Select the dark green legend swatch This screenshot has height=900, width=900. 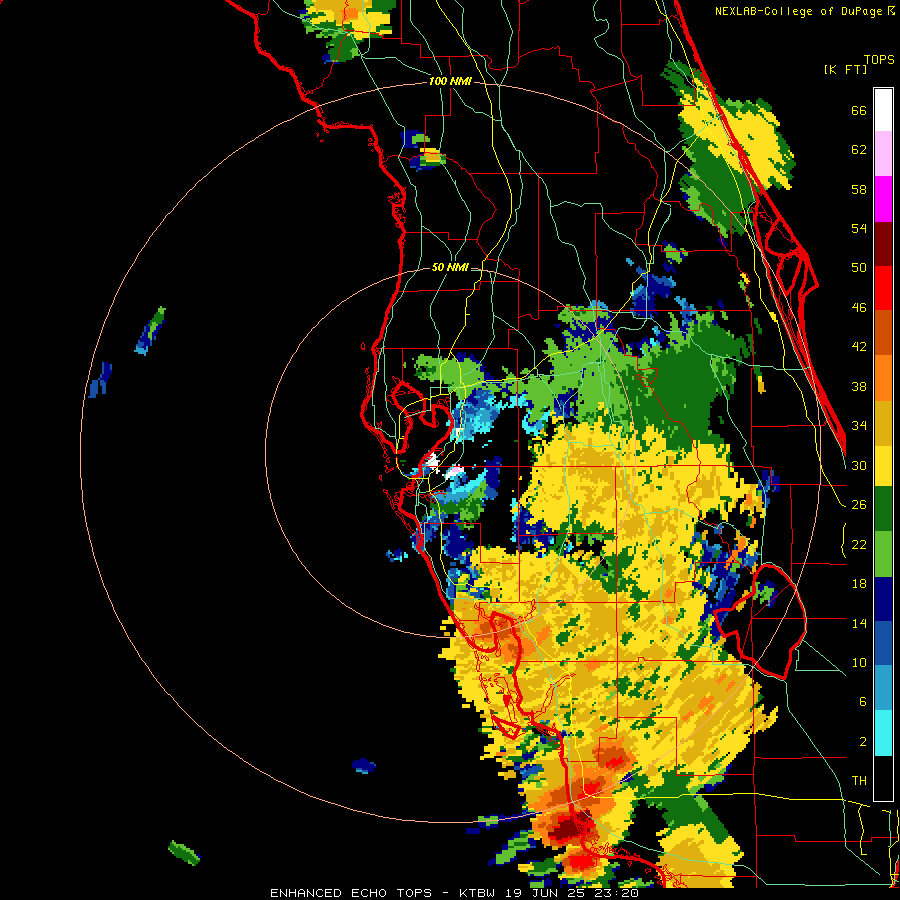pos(883,509)
